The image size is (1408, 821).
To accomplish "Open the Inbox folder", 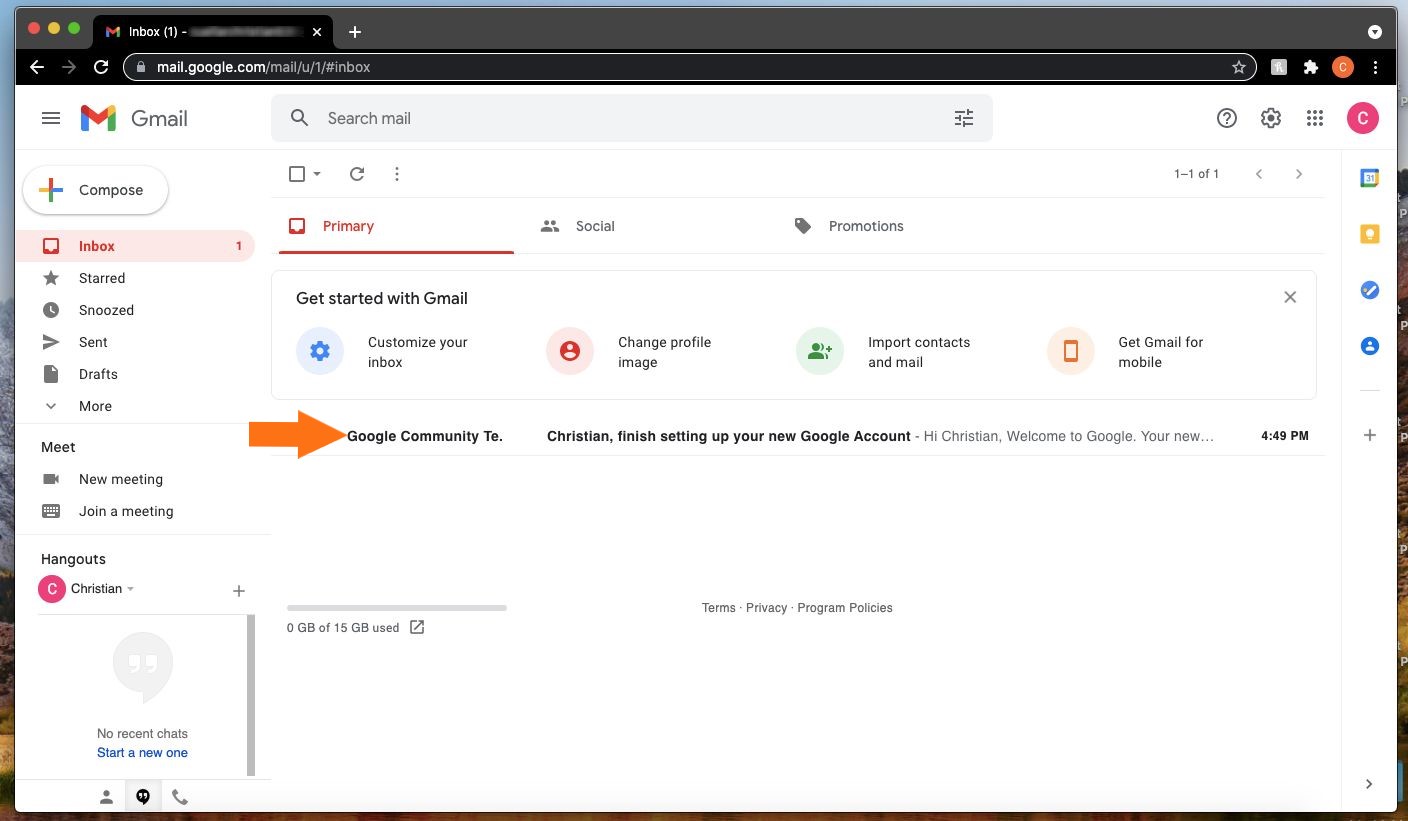I will (x=135, y=246).
